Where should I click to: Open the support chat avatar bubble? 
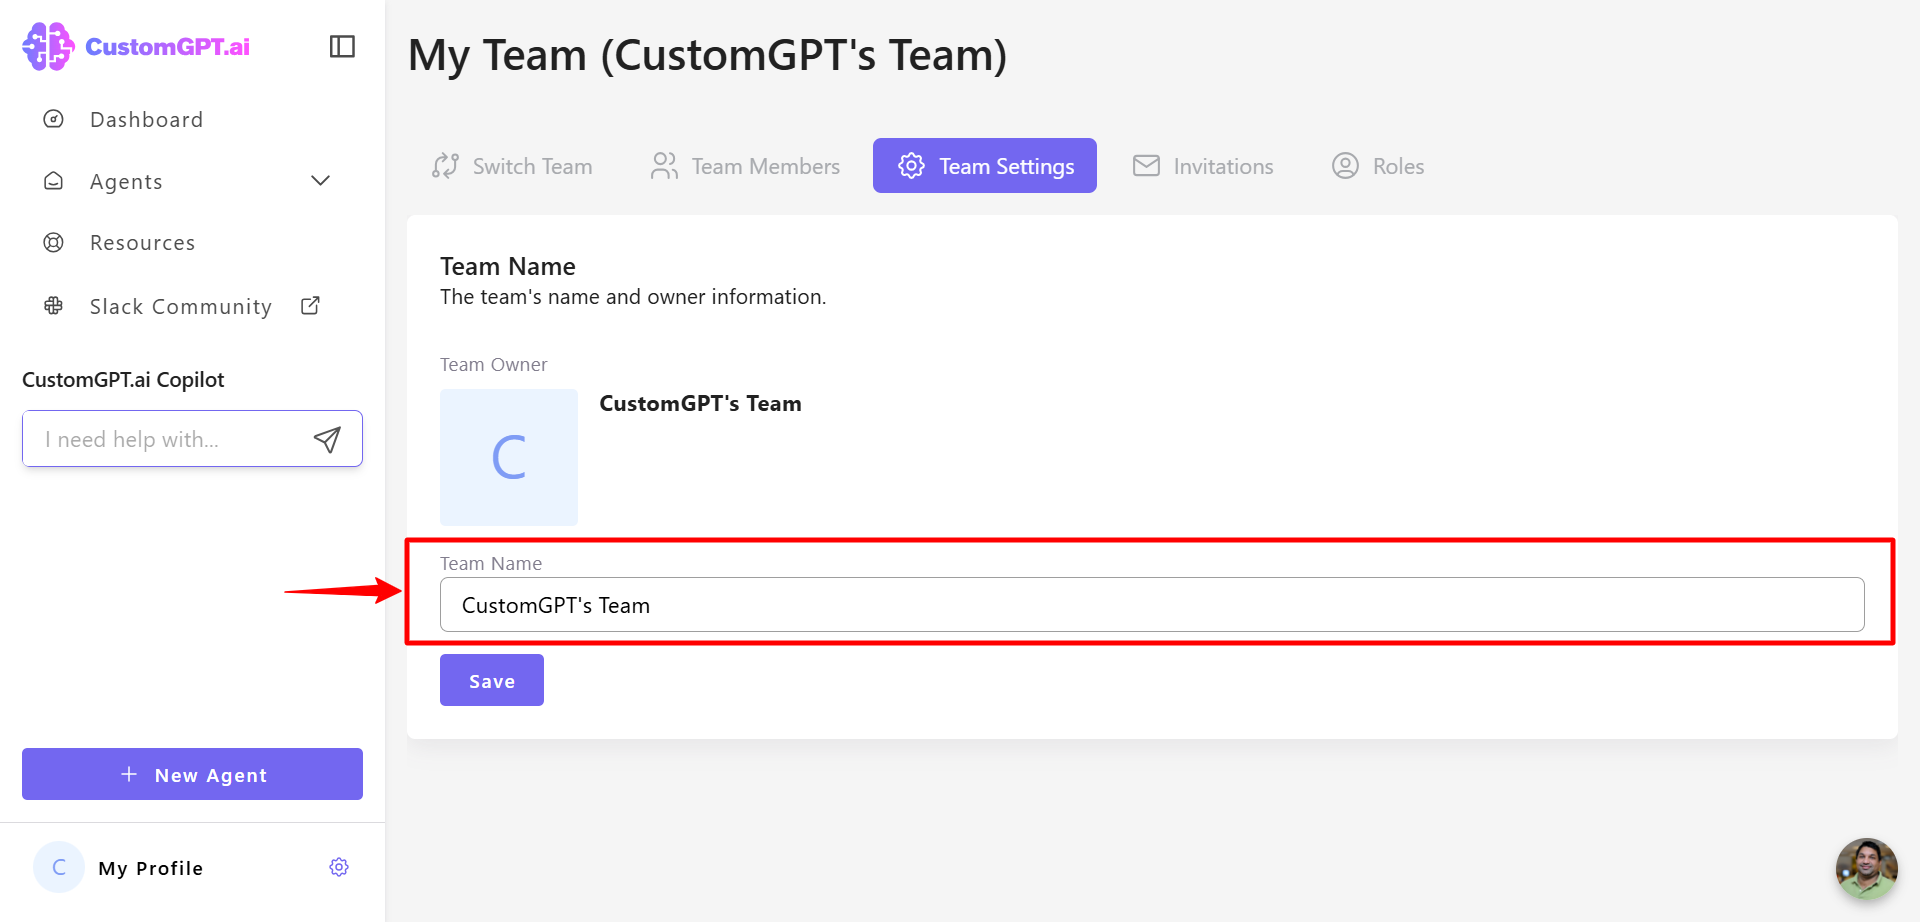click(x=1866, y=868)
